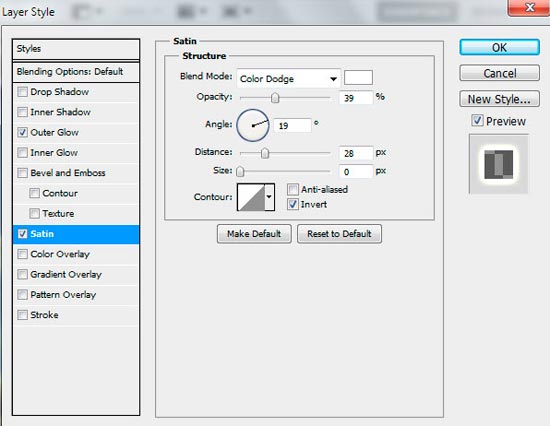This screenshot has height=426, width=550.
Task: Click the white Satin color swatch
Action: click(x=358, y=78)
